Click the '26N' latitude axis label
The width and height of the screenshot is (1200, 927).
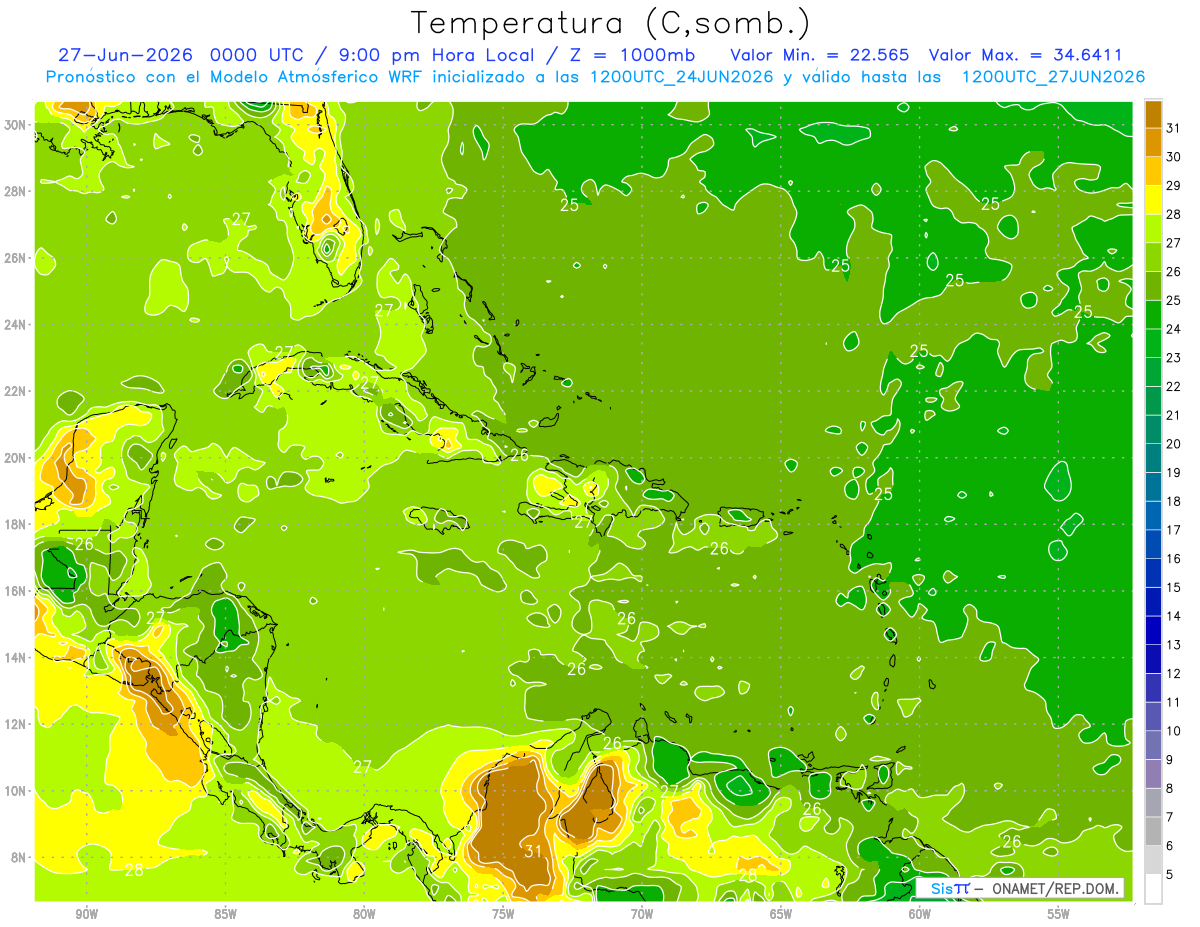click(x=15, y=258)
